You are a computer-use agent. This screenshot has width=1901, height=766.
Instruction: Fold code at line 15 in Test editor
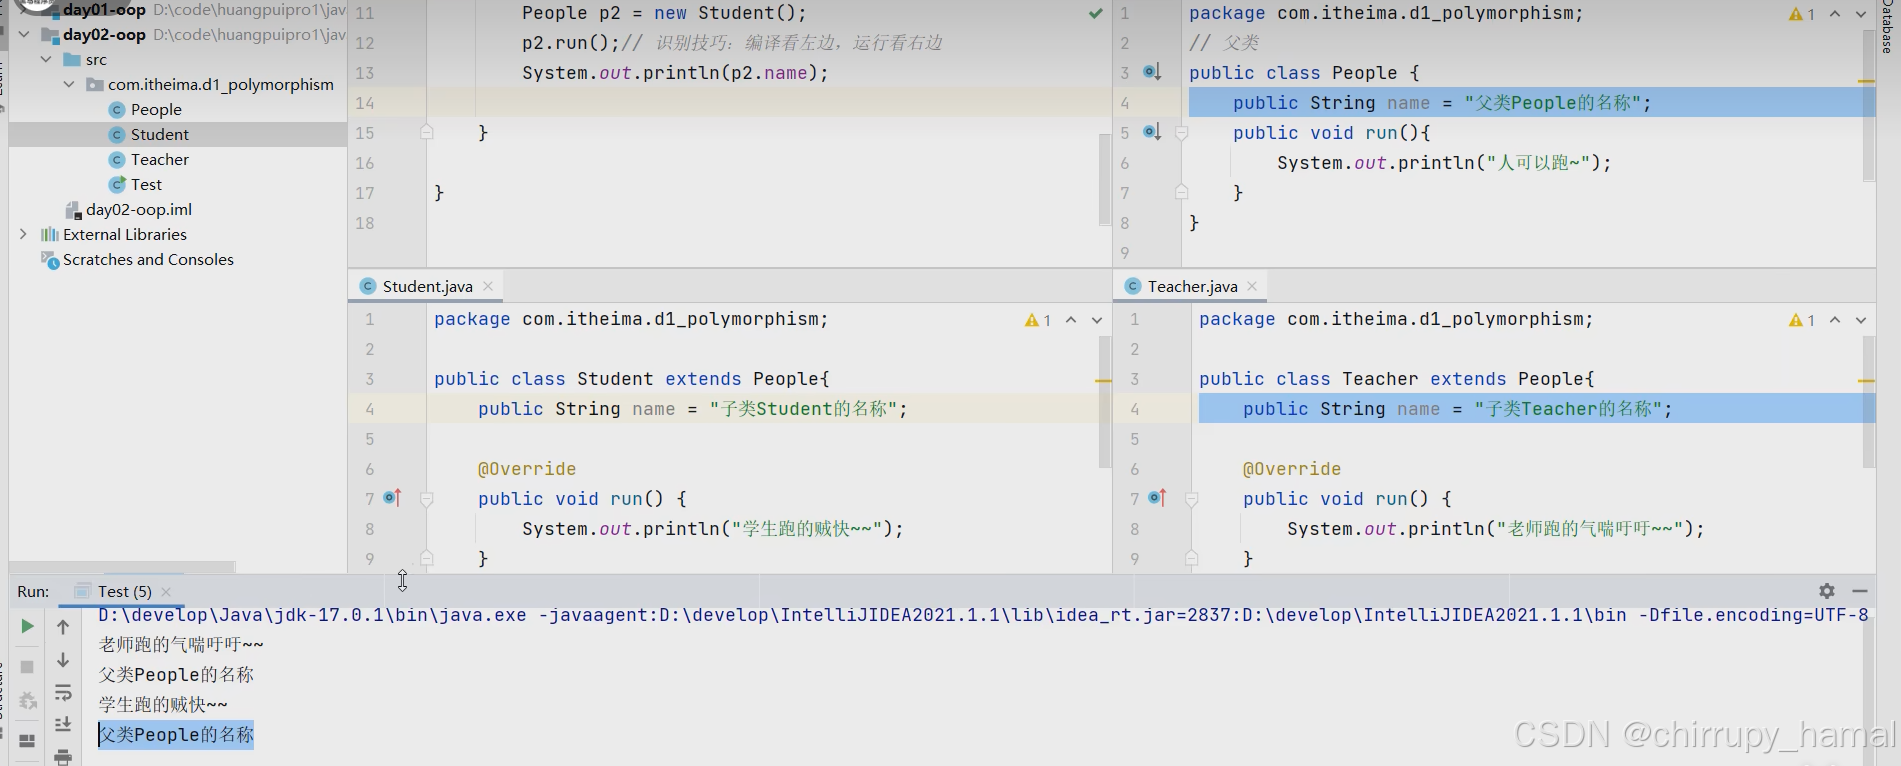coord(427,132)
